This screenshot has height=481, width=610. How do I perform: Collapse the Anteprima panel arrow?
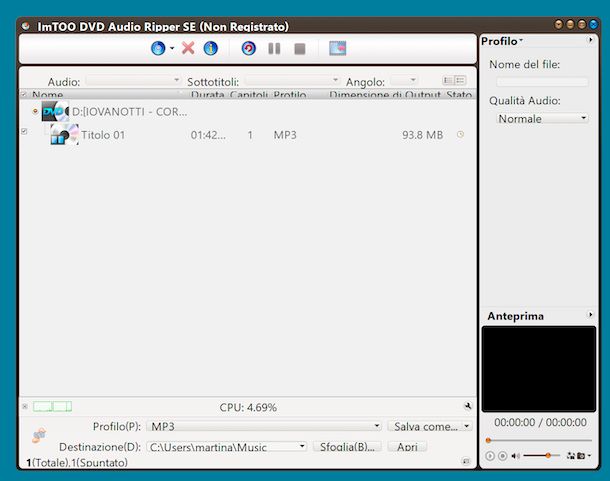coord(591,314)
